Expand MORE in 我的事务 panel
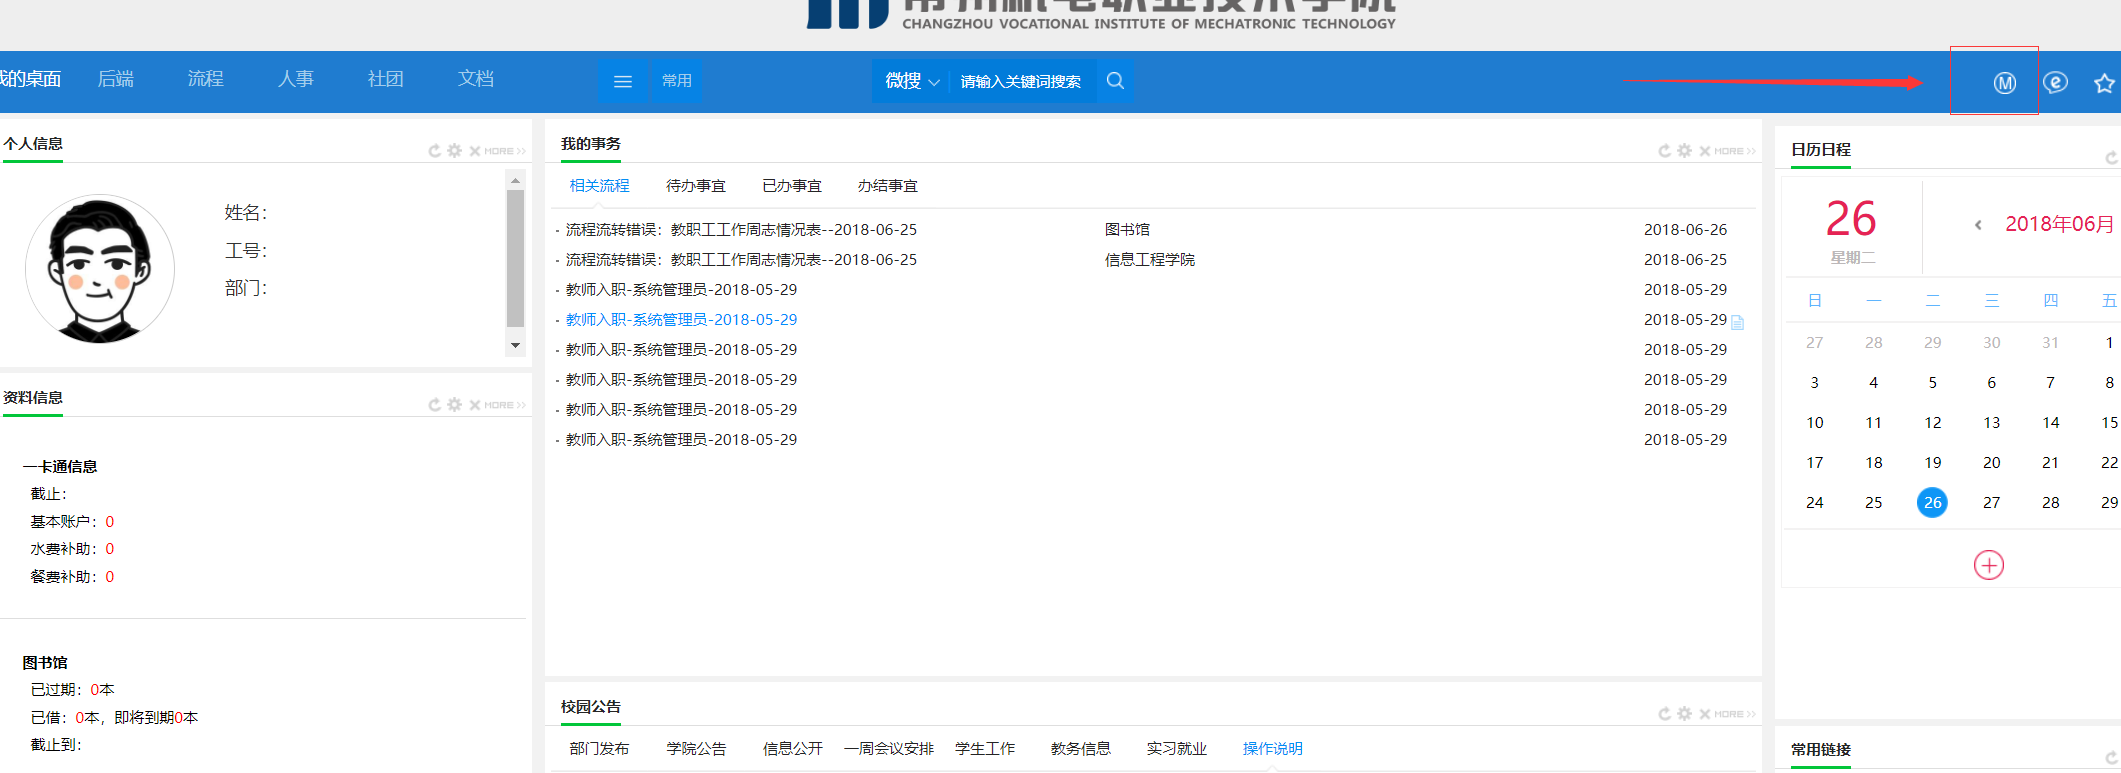 pyautogui.click(x=1734, y=151)
